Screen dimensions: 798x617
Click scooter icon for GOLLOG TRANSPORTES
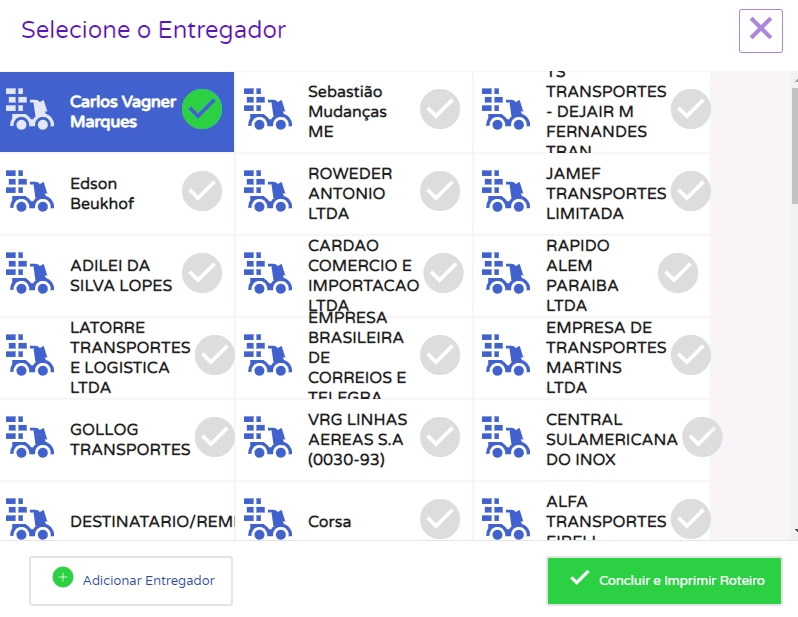tap(30, 437)
